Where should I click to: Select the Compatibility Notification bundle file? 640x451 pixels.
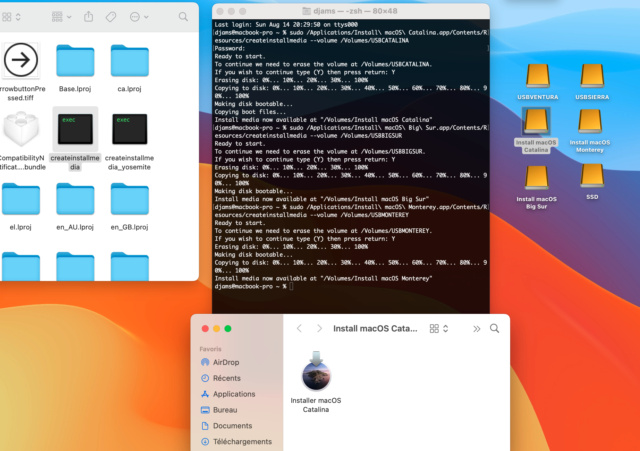[x=21, y=129]
